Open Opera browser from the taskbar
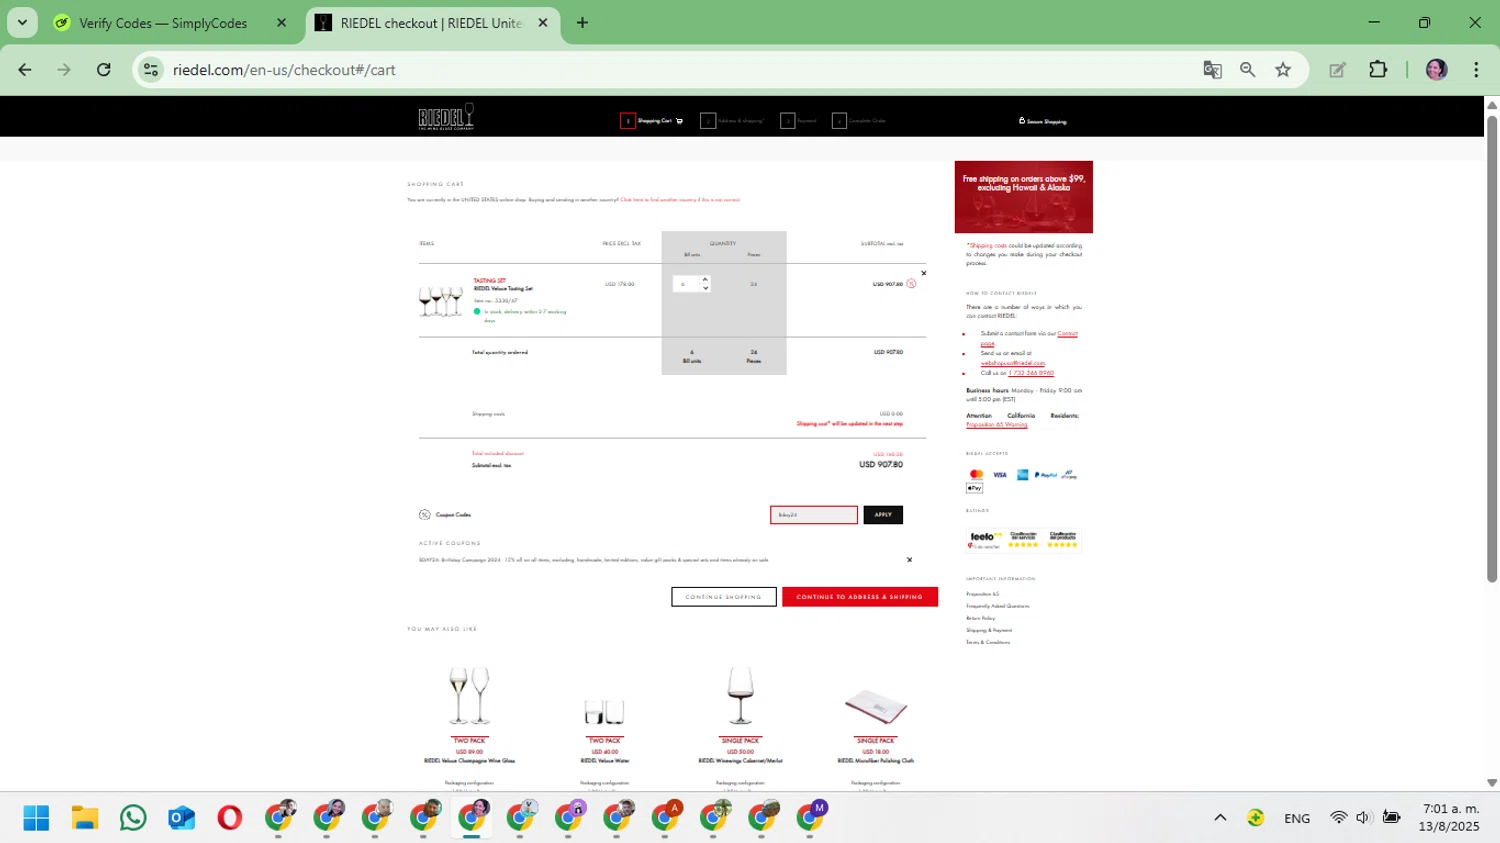 click(x=230, y=818)
